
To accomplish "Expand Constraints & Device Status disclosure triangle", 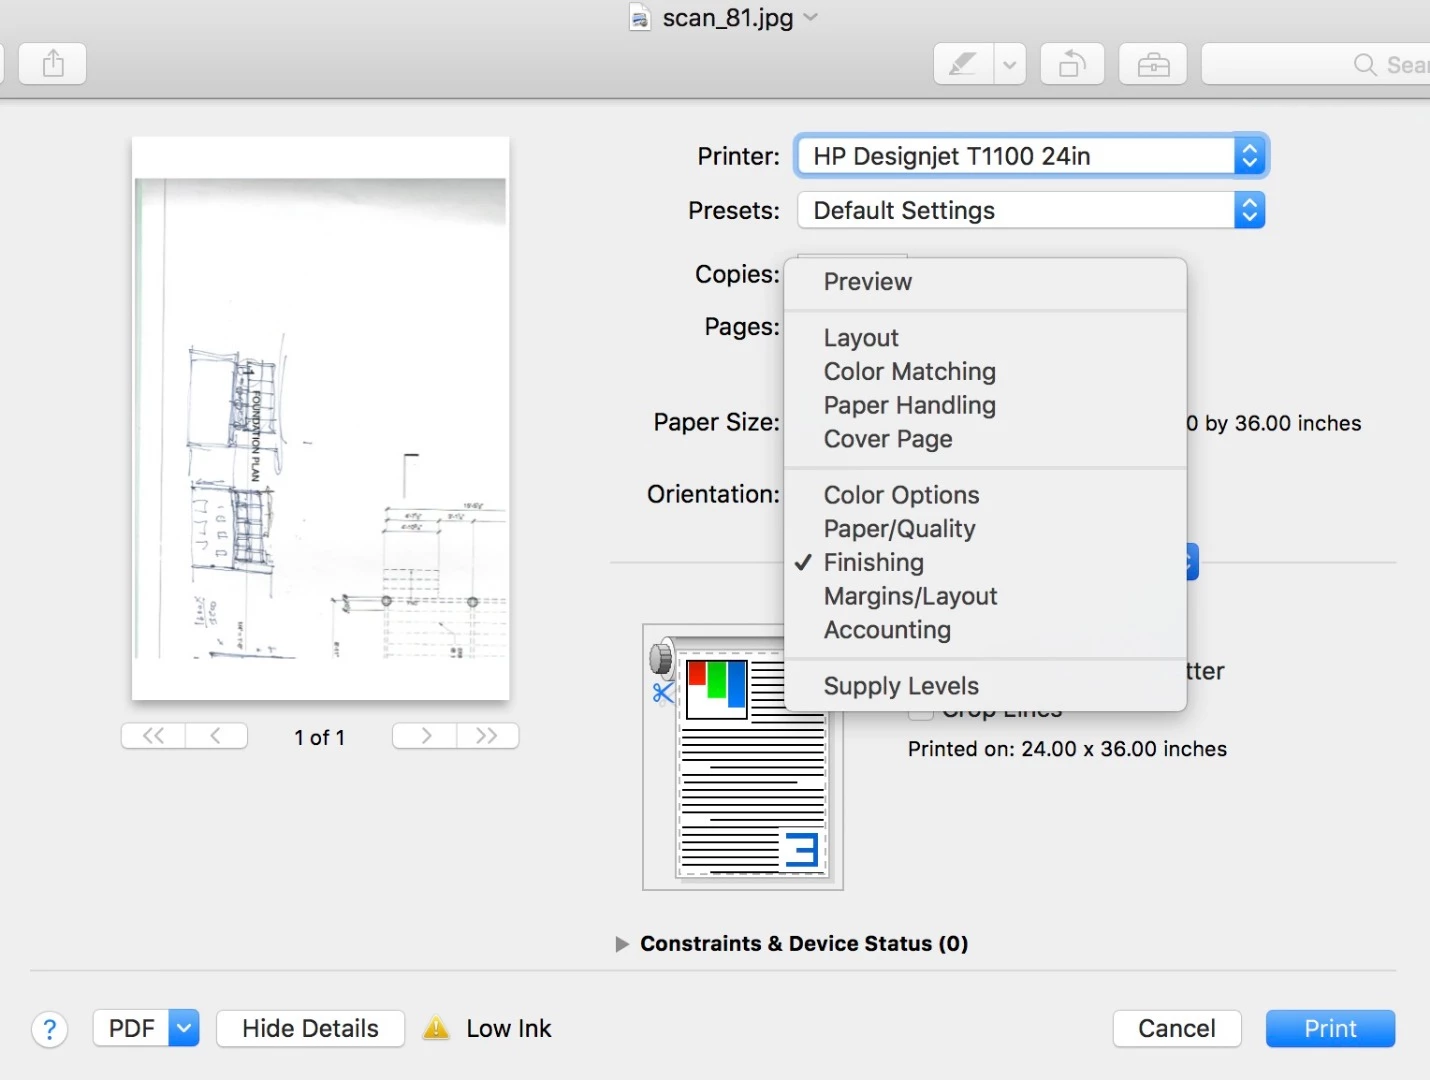I will 622,944.
